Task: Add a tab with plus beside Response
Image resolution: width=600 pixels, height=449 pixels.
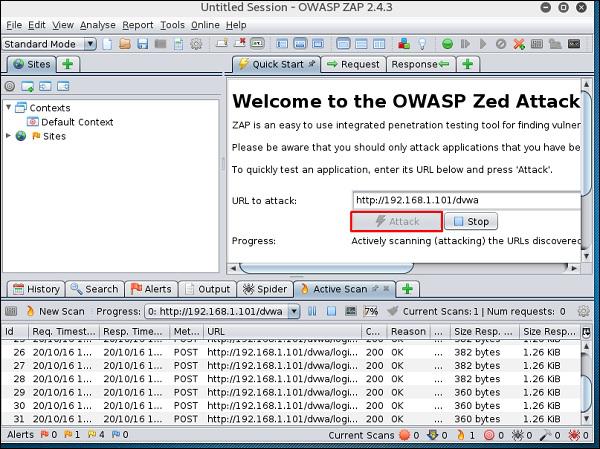Action: point(468,64)
